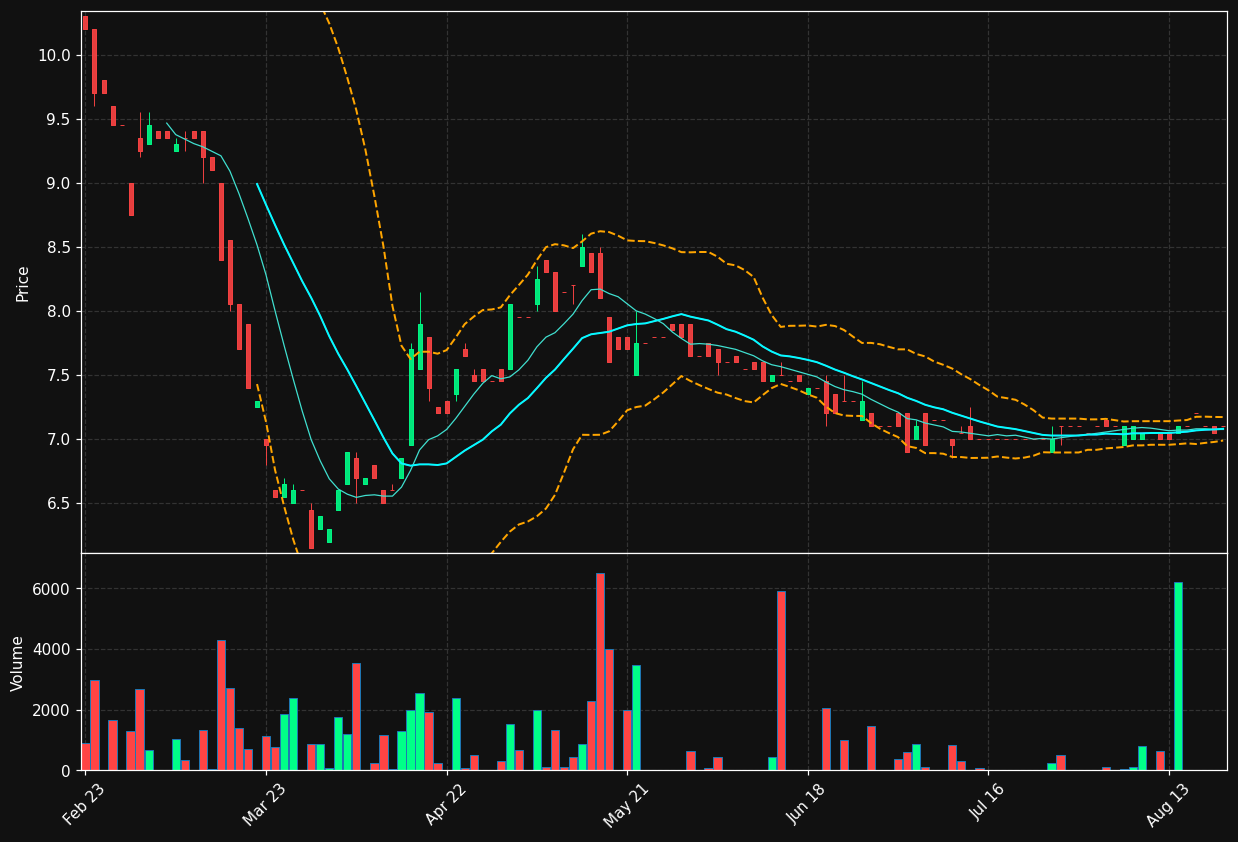Click the 8.5 price tick label
Screen dimensions: 1238x842
(58, 247)
